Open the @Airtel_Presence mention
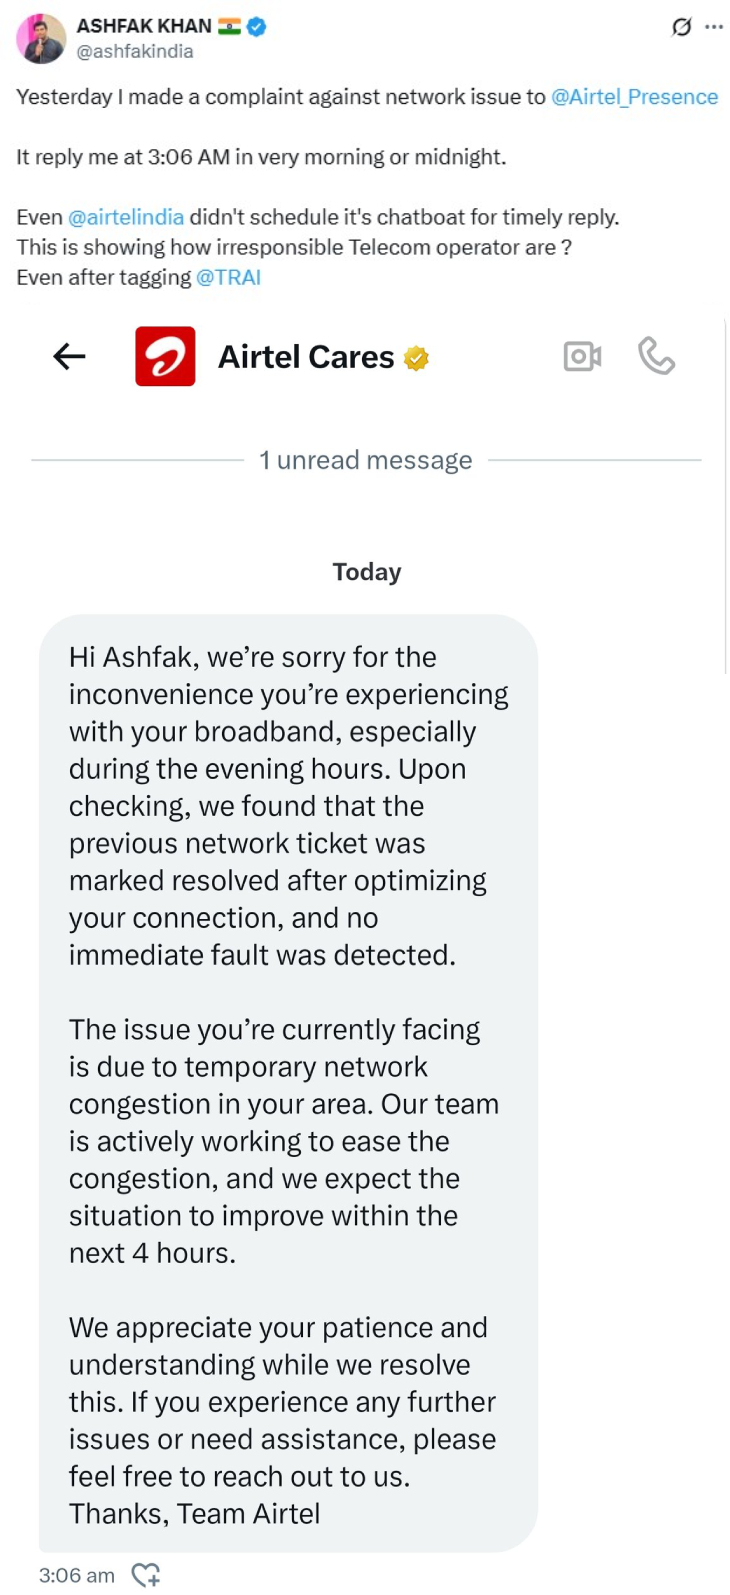 click(x=634, y=97)
